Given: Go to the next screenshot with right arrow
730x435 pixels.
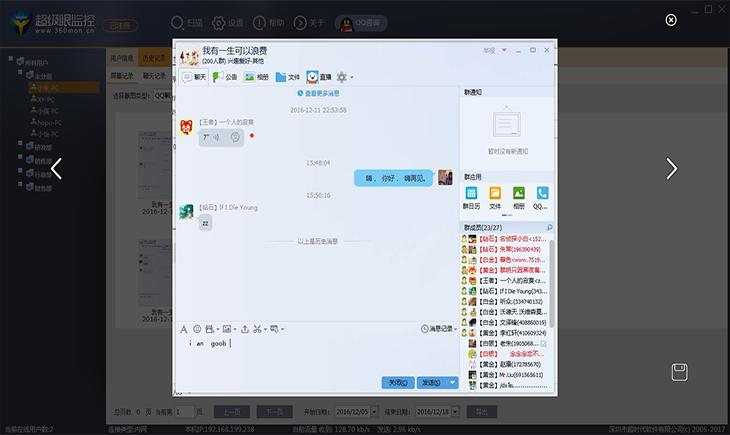Looking at the screenshot, I should (x=672, y=169).
